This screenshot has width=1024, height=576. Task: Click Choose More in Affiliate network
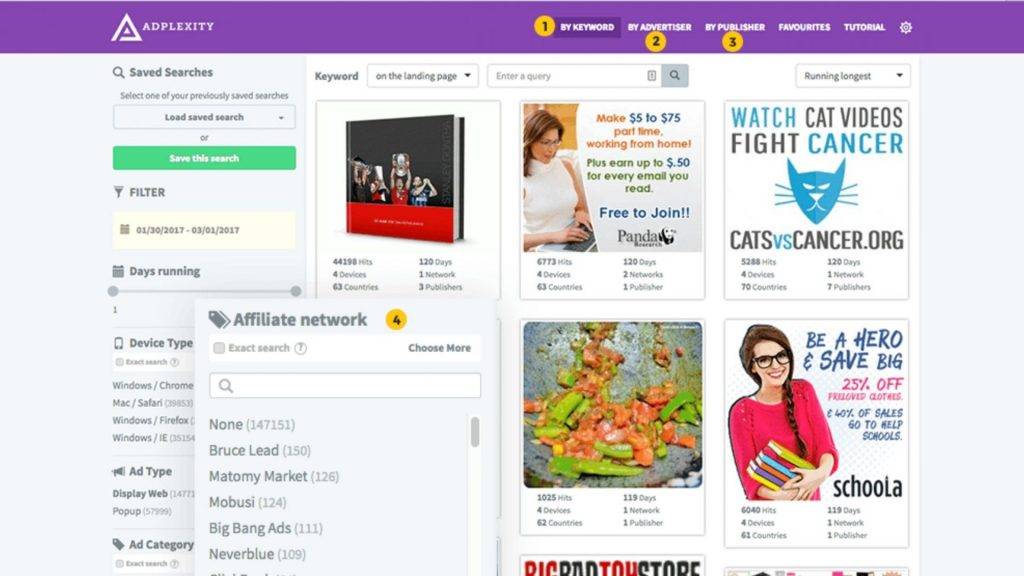[x=440, y=348]
